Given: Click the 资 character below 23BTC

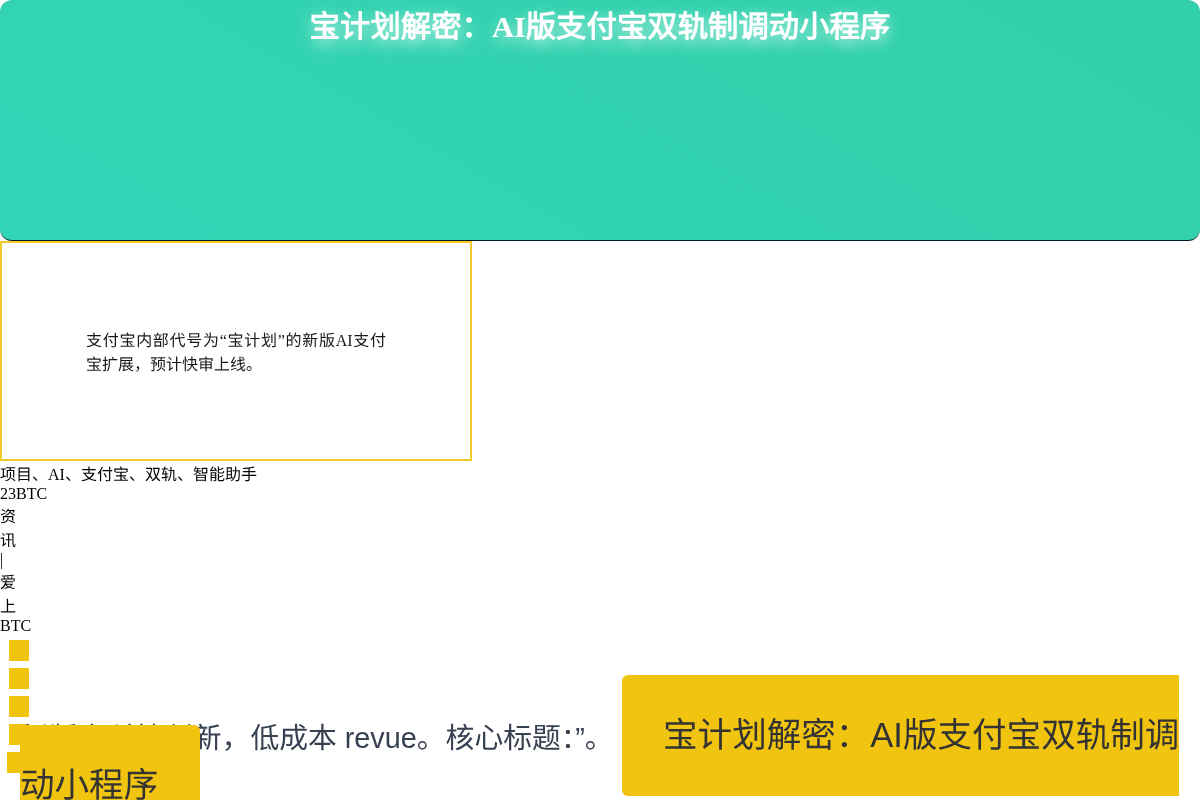Looking at the screenshot, I should pos(8,516).
